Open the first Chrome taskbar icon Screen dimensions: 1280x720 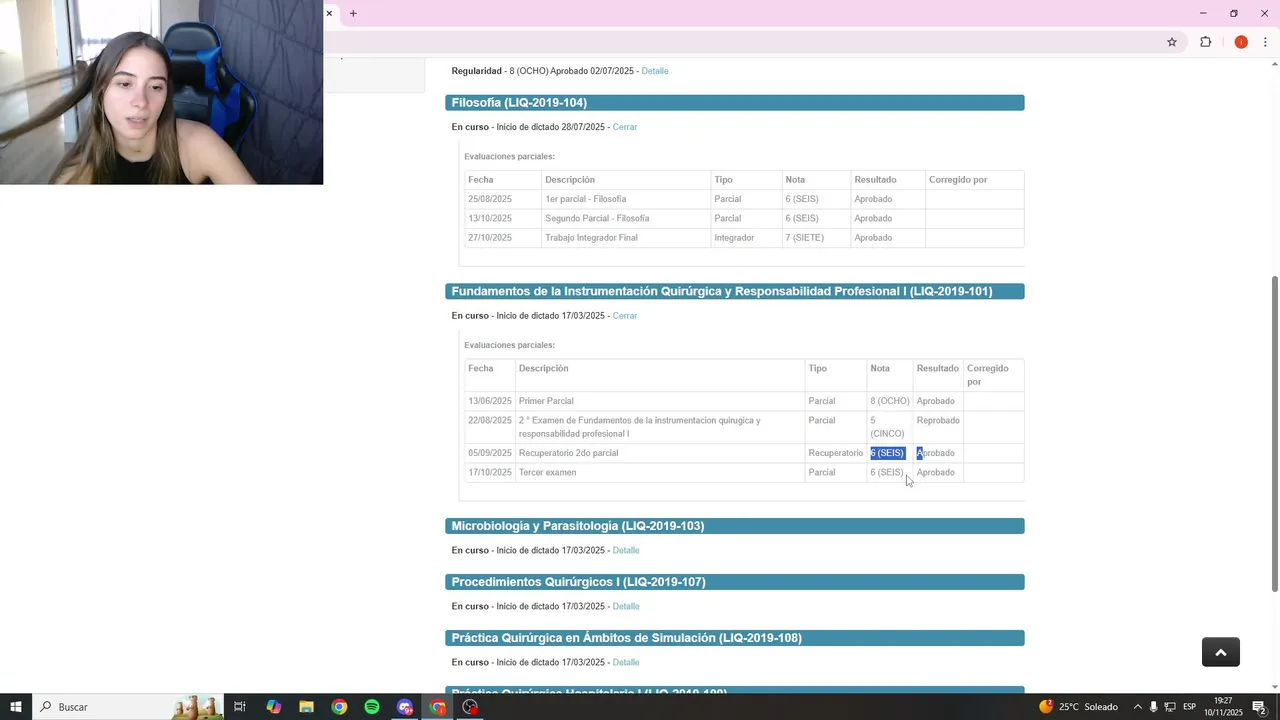339,707
